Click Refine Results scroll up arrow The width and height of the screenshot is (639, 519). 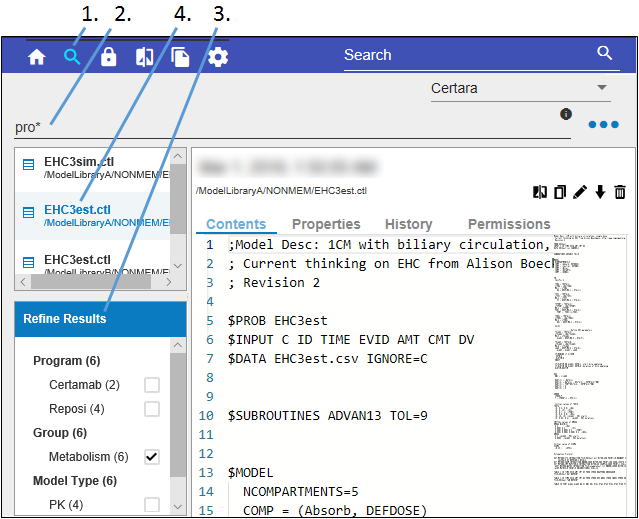[178, 345]
